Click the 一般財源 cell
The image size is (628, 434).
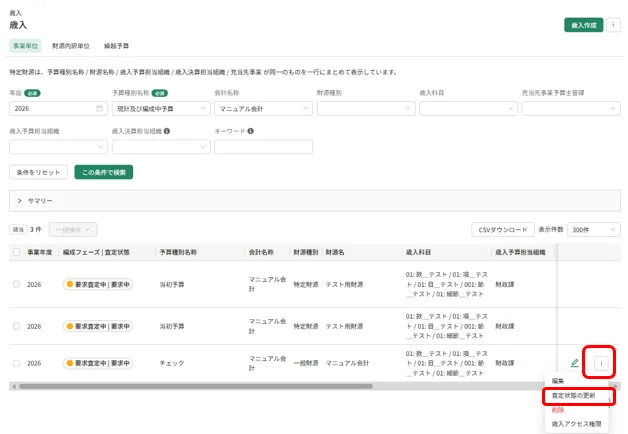306,363
